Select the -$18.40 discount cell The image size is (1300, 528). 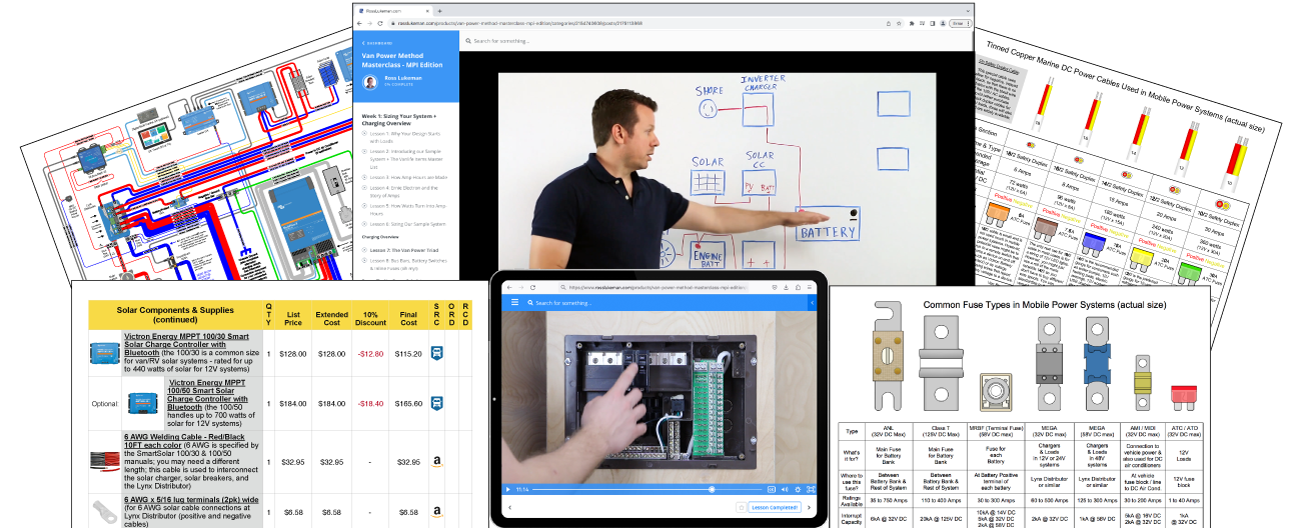370,403
